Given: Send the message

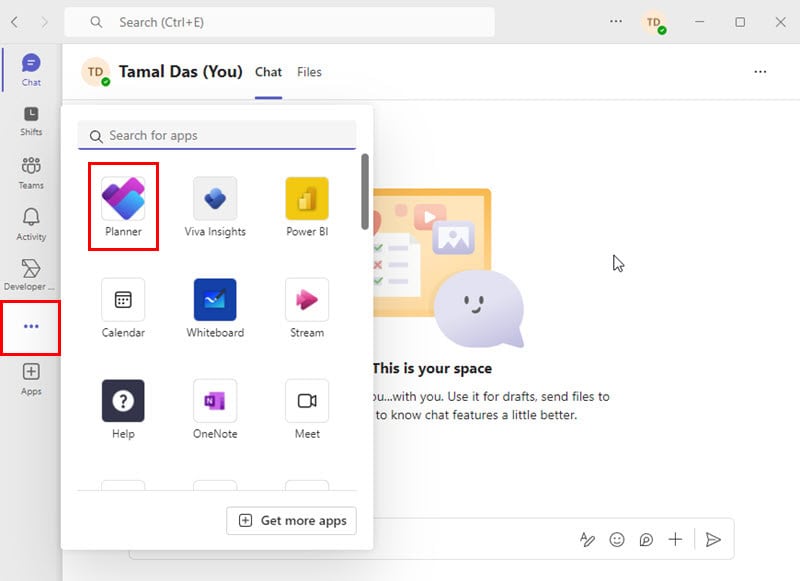Looking at the screenshot, I should point(713,539).
